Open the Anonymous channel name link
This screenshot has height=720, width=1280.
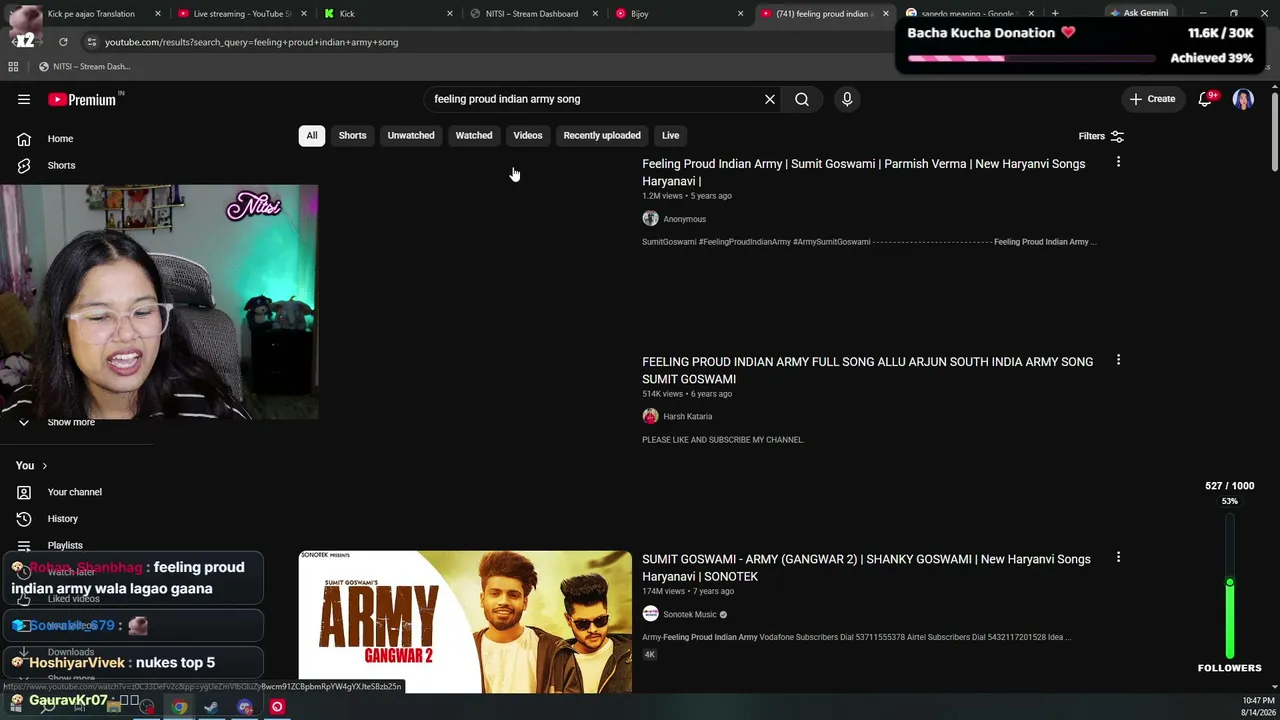[x=684, y=219]
